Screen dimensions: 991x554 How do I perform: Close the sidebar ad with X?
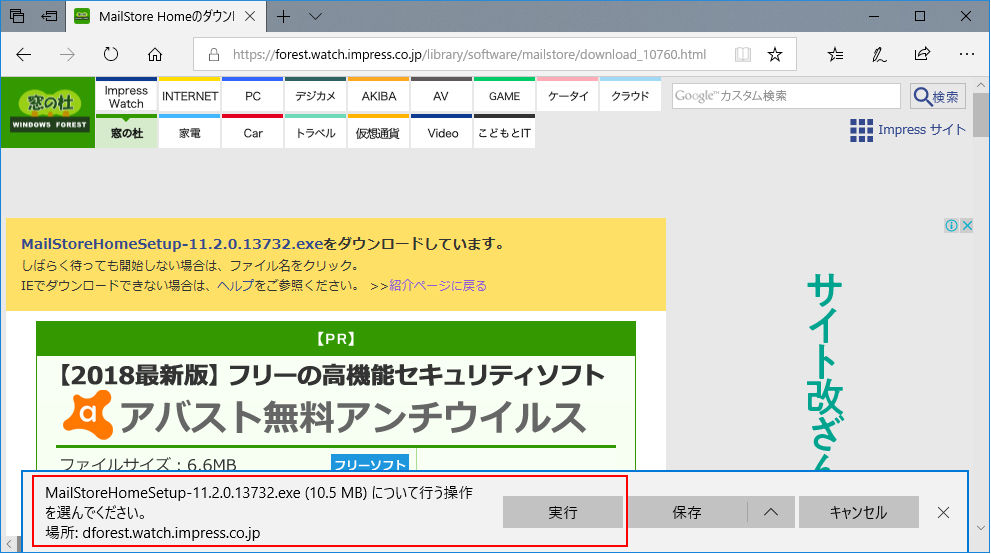tap(967, 226)
